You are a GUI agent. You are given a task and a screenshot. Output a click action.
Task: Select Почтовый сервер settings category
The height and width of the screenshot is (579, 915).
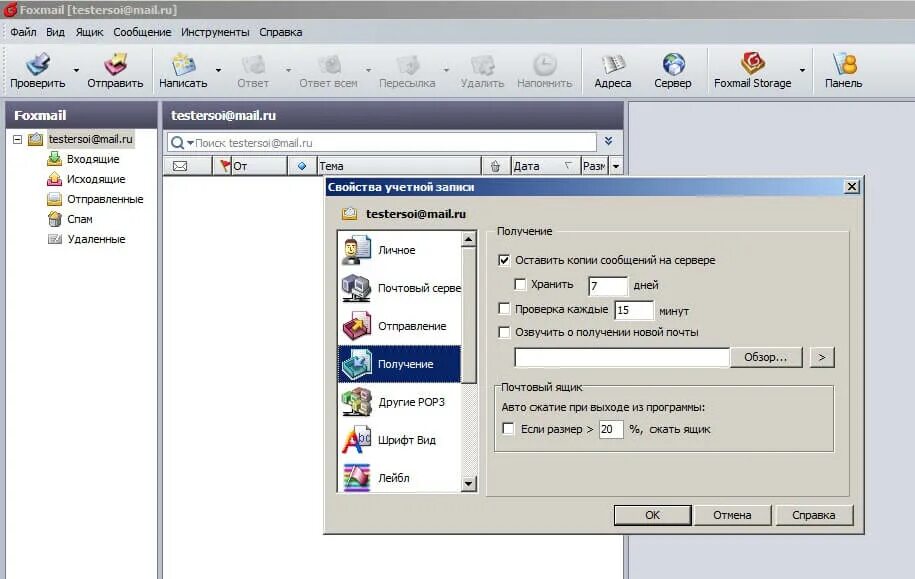[399, 288]
